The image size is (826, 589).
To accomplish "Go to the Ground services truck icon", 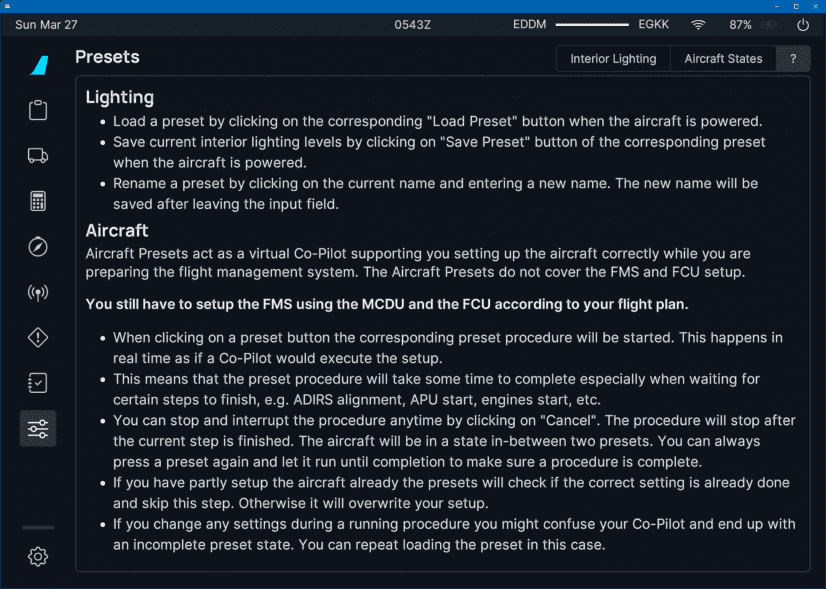I will (x=38, y=155).
